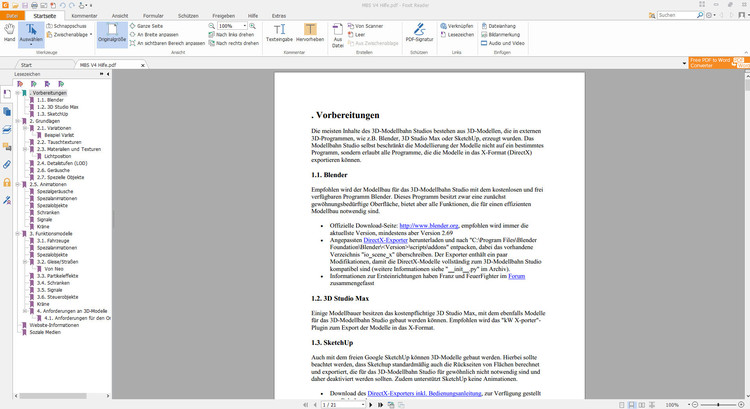Click the Suchen search field
Image resolution: width=750 pixels, height=409 pixels.
point(677,15)
